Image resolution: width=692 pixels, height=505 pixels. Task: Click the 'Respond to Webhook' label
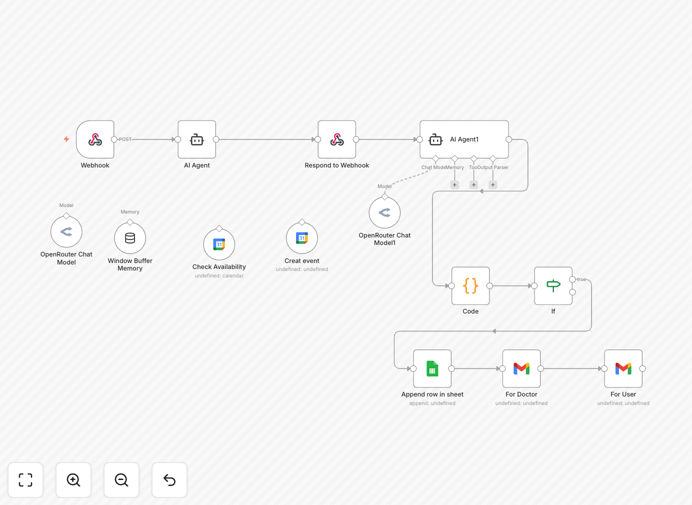337,166
